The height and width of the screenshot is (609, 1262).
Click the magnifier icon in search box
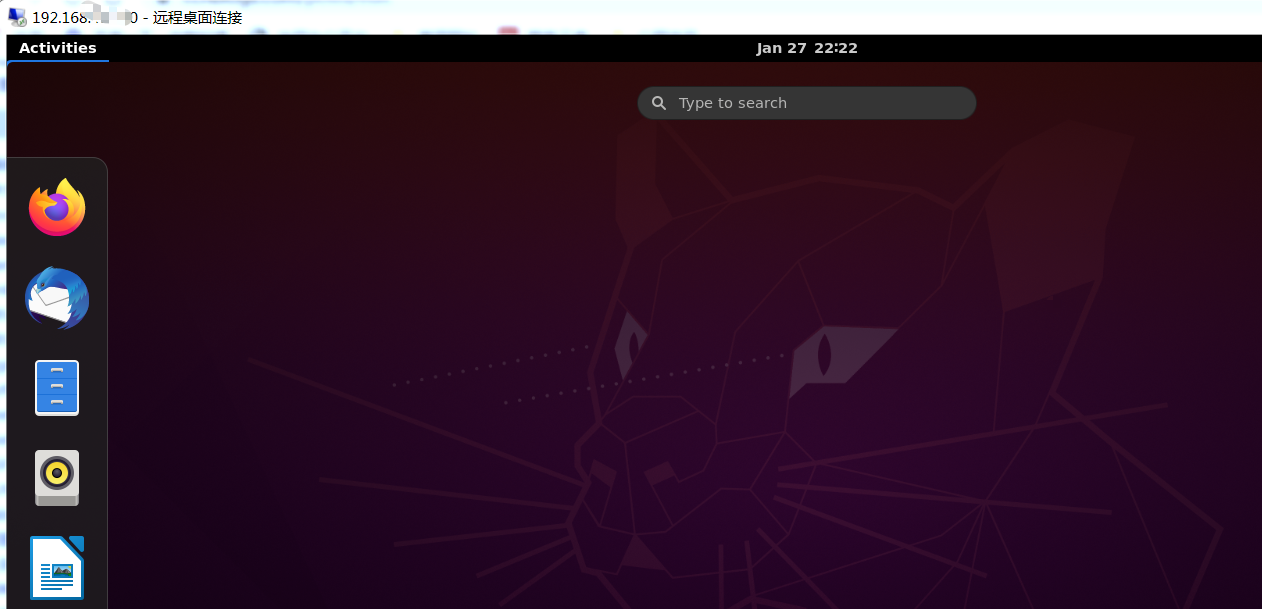click(659, 103)
